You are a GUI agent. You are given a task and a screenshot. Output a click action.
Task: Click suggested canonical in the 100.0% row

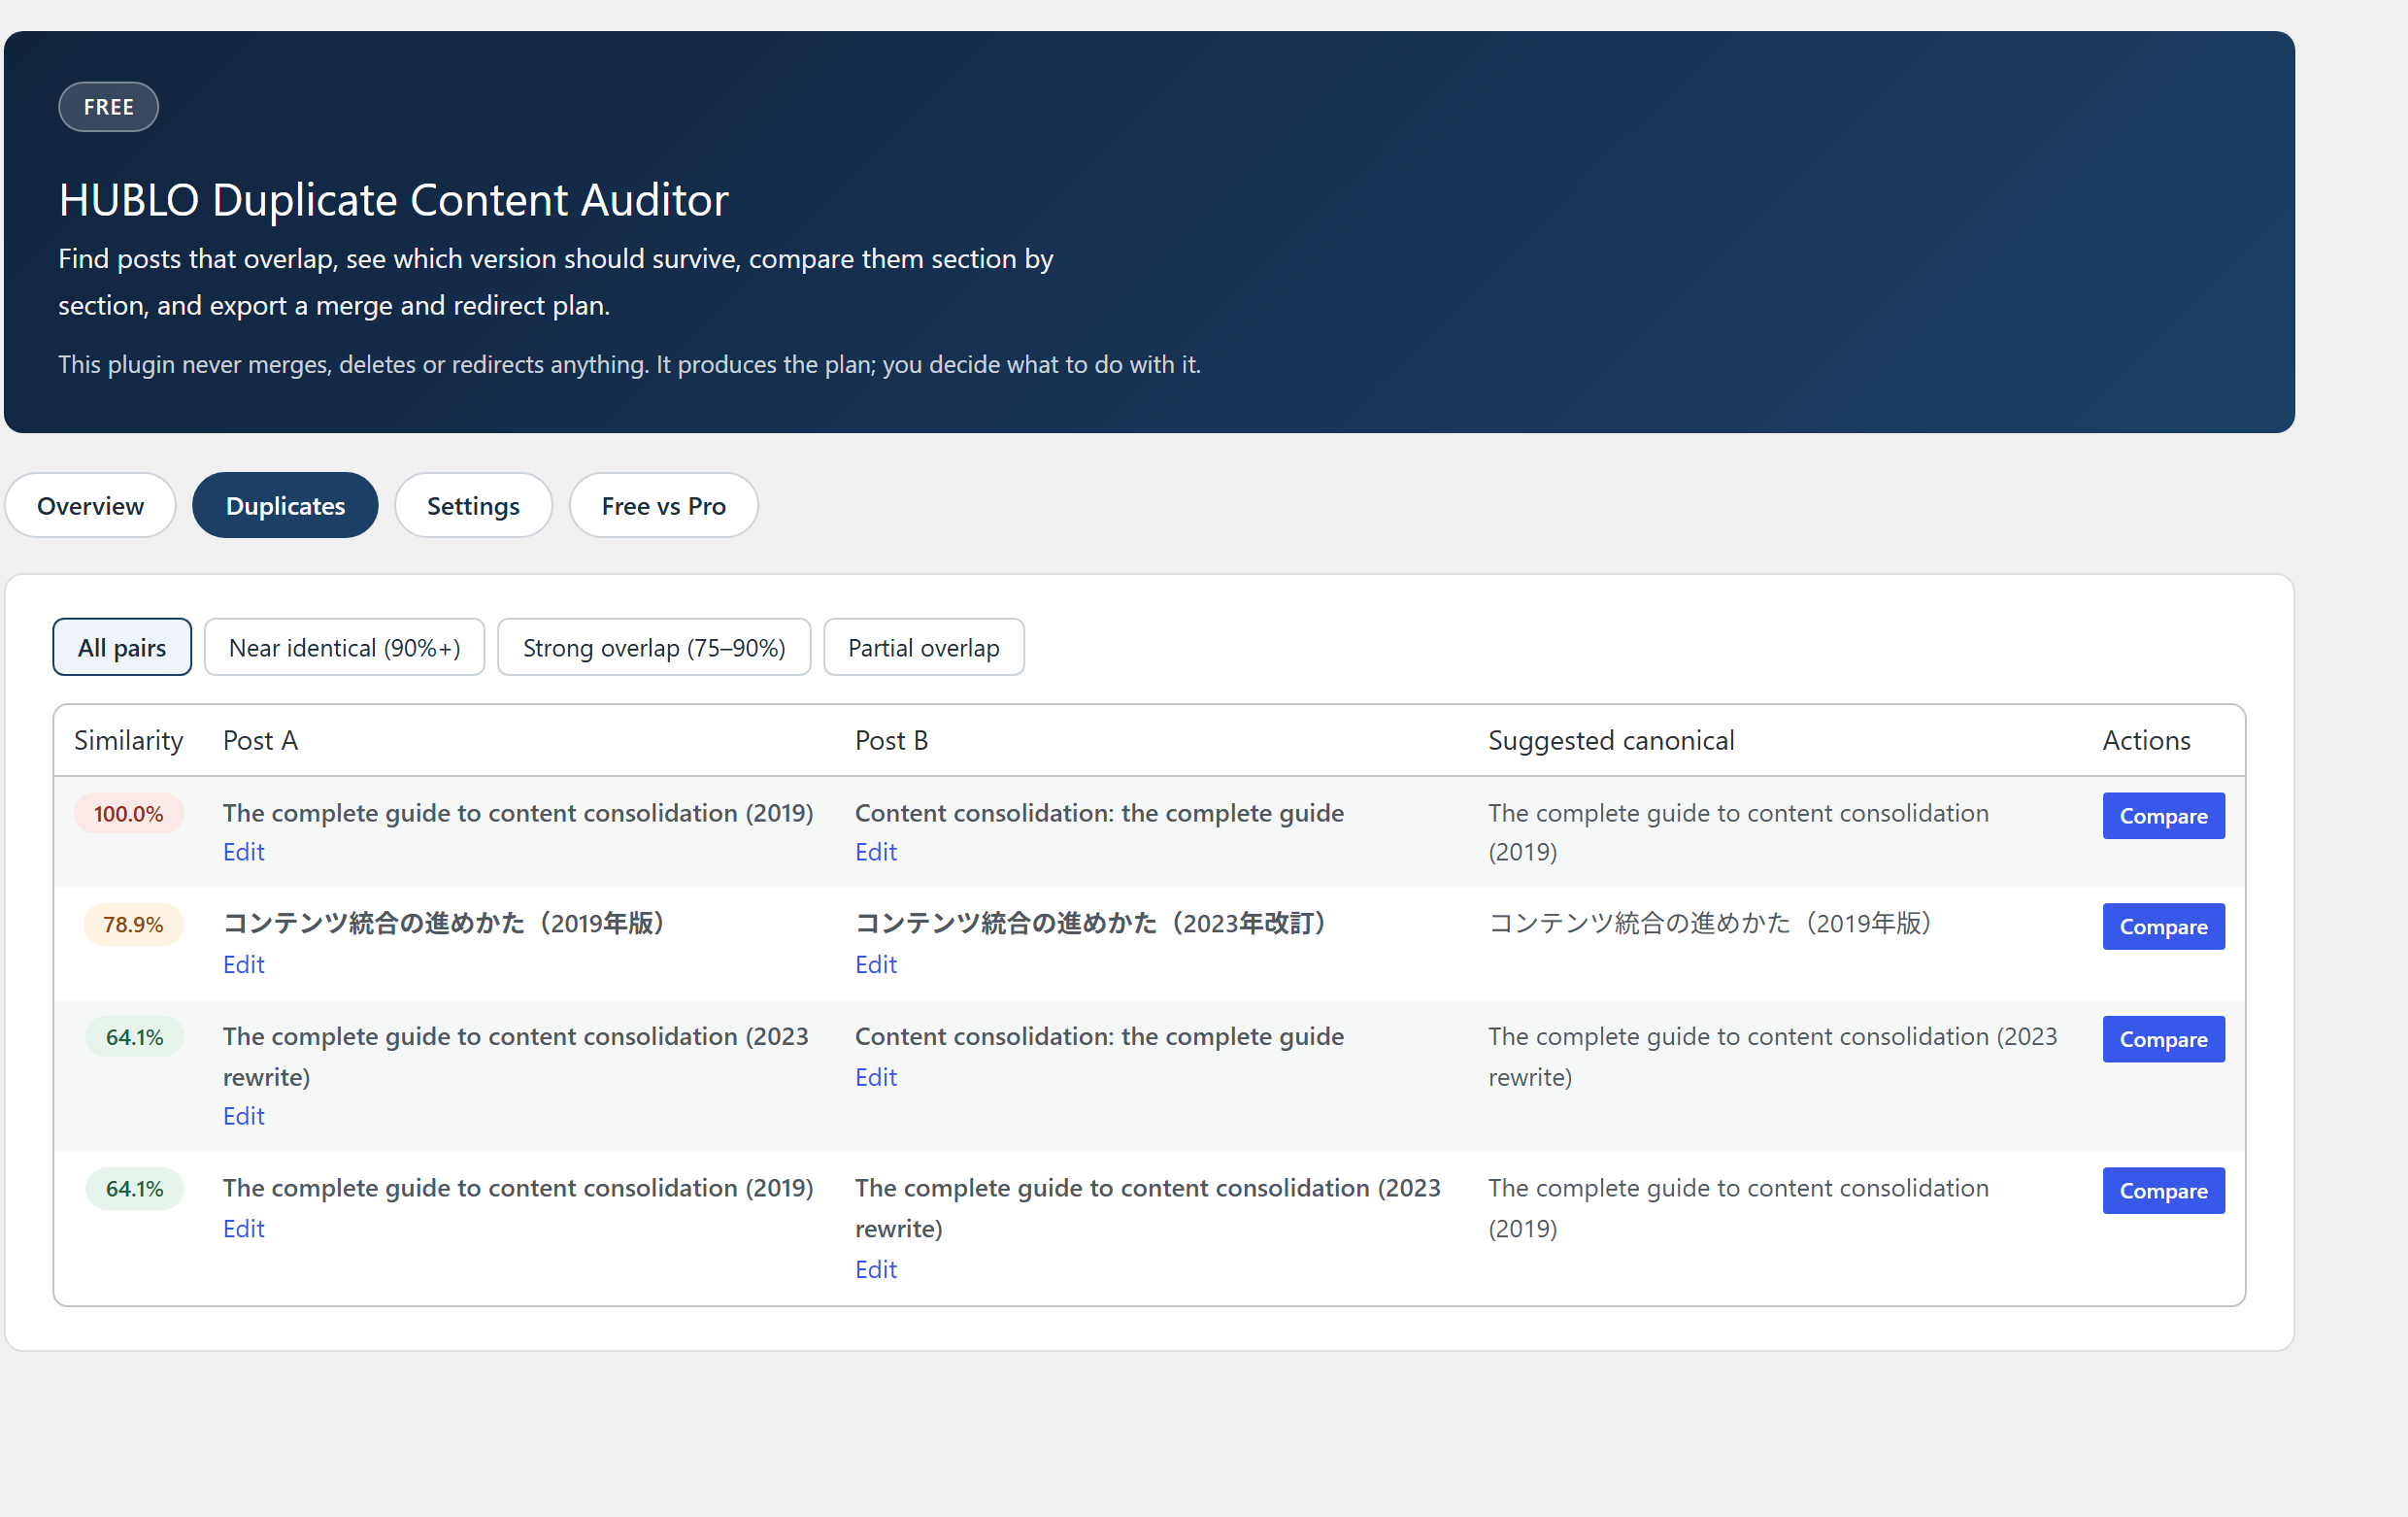1738,832
